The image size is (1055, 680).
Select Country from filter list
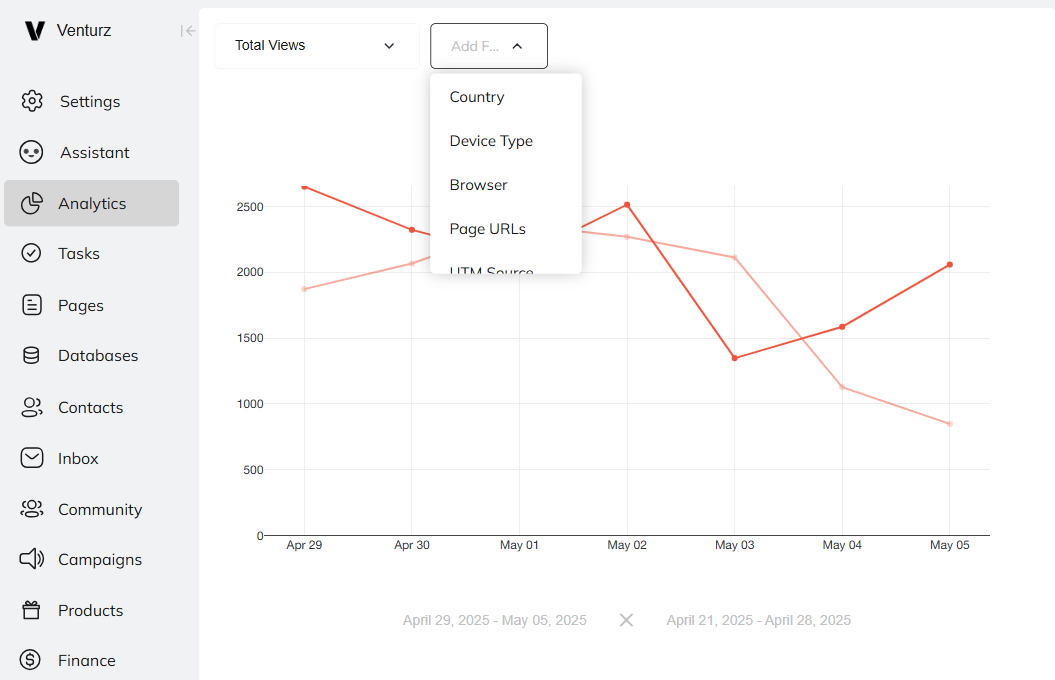coord(477,97)
